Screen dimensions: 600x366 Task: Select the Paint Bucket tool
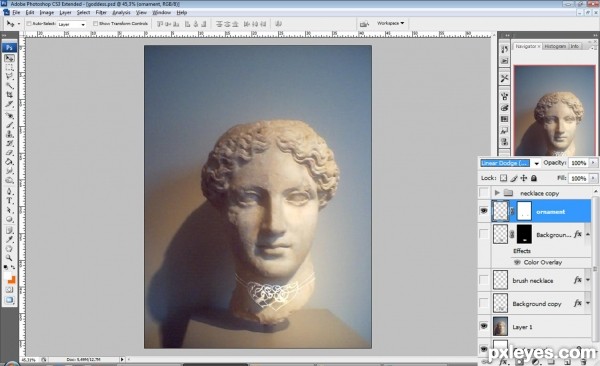coord(9,162)
